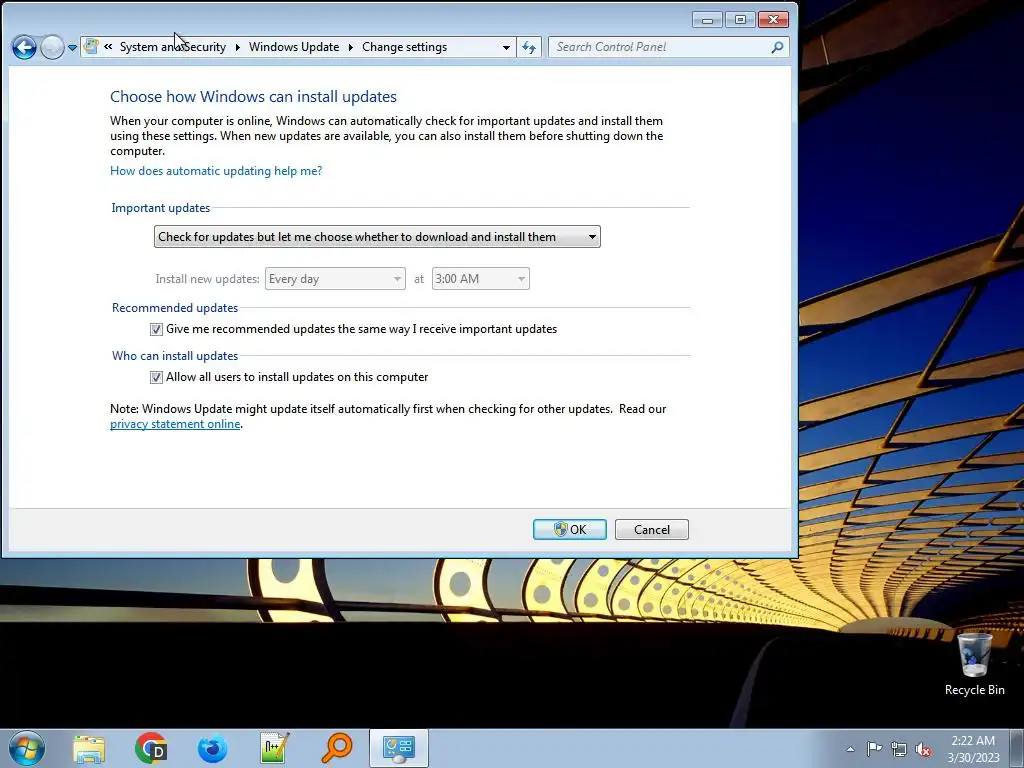Screen dimensions: 1024x768
Task: Expand arrow after Windows Update breadcrumb
Action: [x=351, y=47]
